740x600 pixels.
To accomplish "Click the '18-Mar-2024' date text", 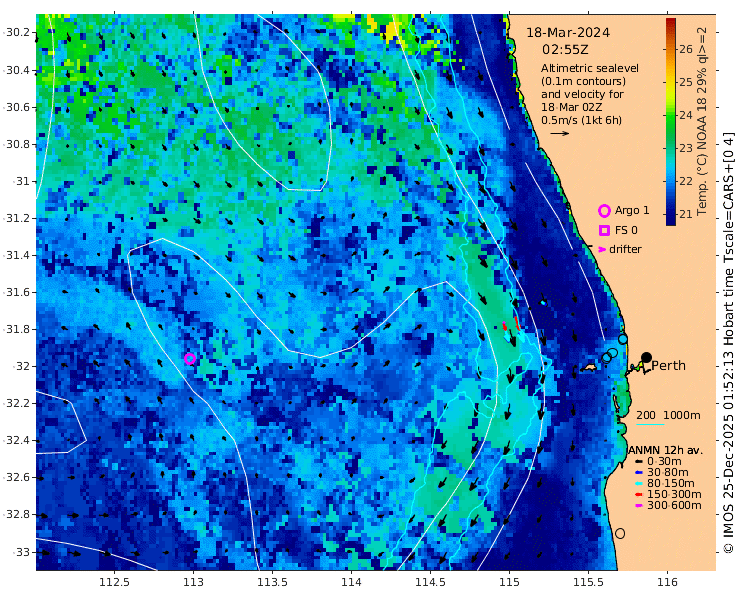I will pyautogui.click(x=568, y=33).
